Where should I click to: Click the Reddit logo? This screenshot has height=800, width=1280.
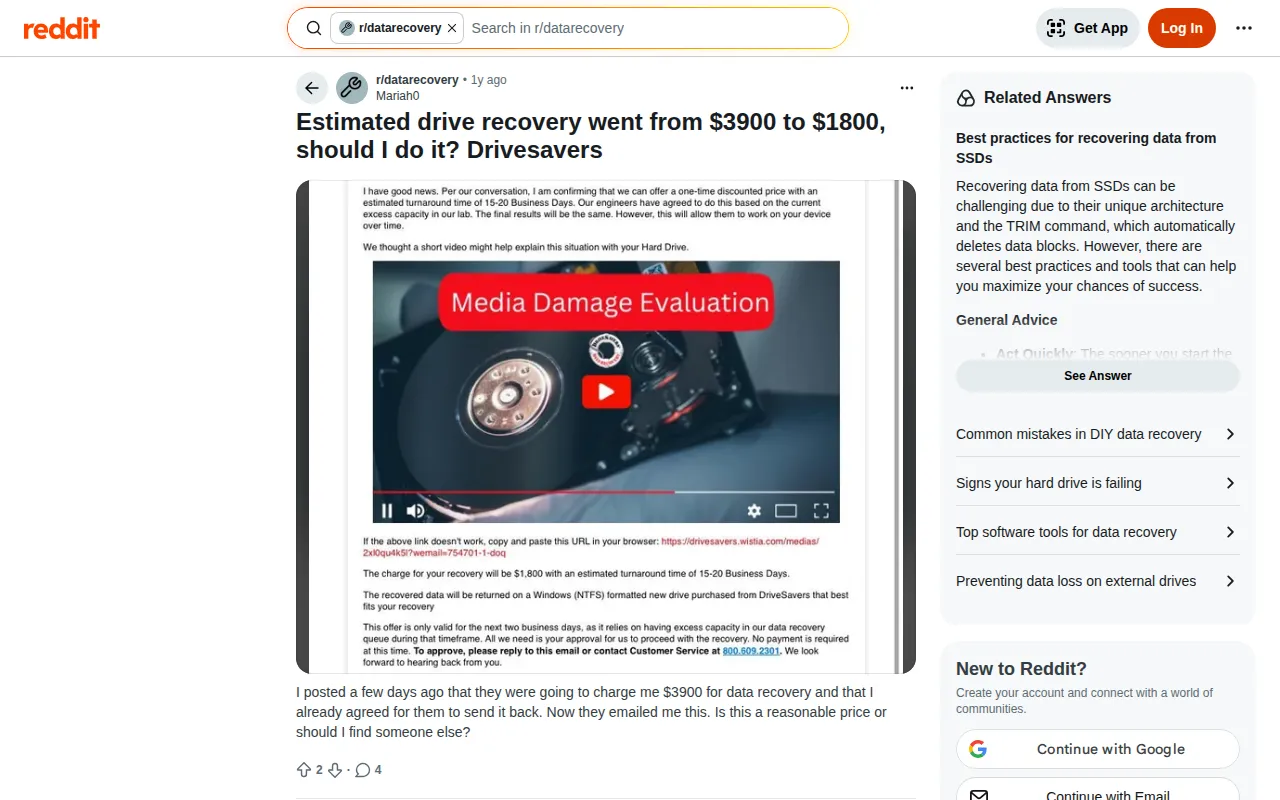[x=62, y=28]
